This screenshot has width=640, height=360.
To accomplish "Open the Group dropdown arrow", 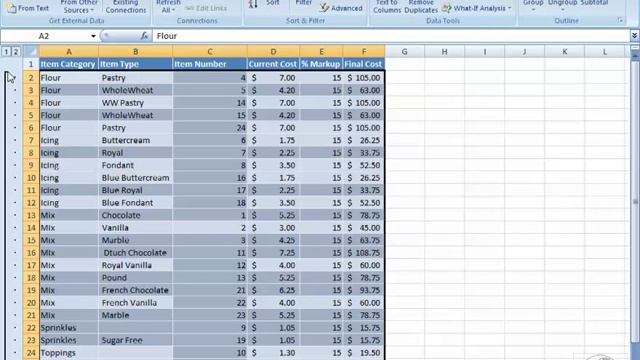I will [533, 10].
